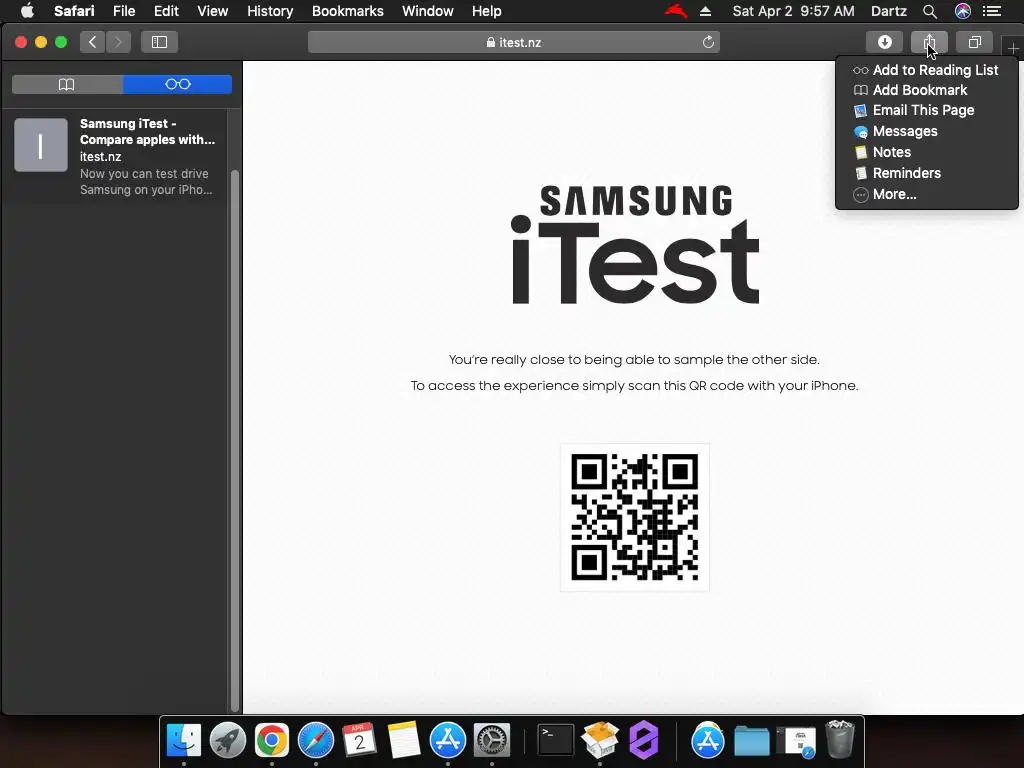Click the forward navigation arrow

118,42
